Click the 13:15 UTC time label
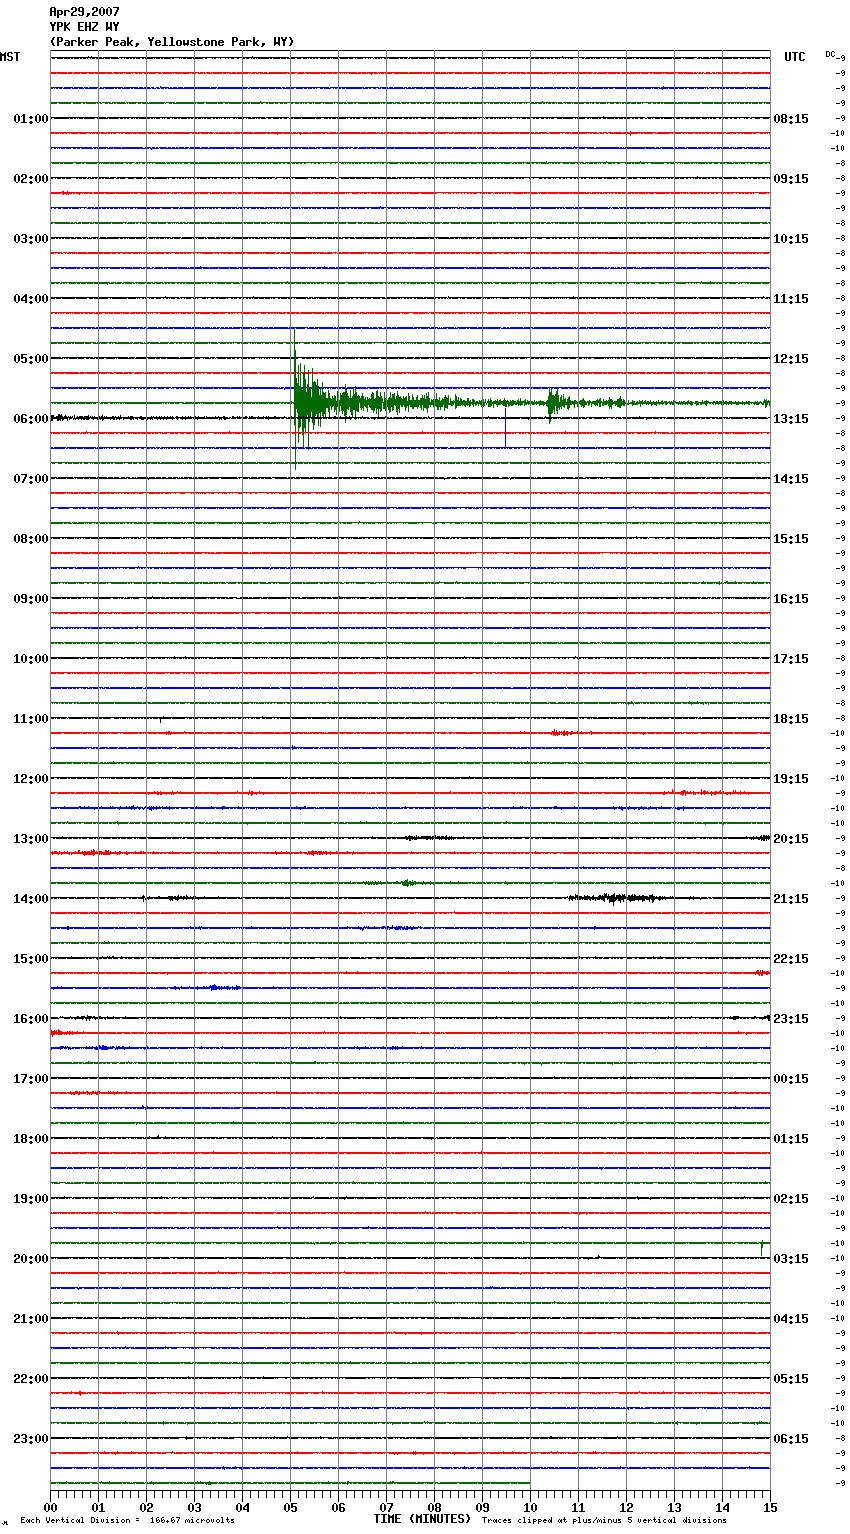Image resolution: width=850 pixels, height=1534 pixels. point(791,419)
